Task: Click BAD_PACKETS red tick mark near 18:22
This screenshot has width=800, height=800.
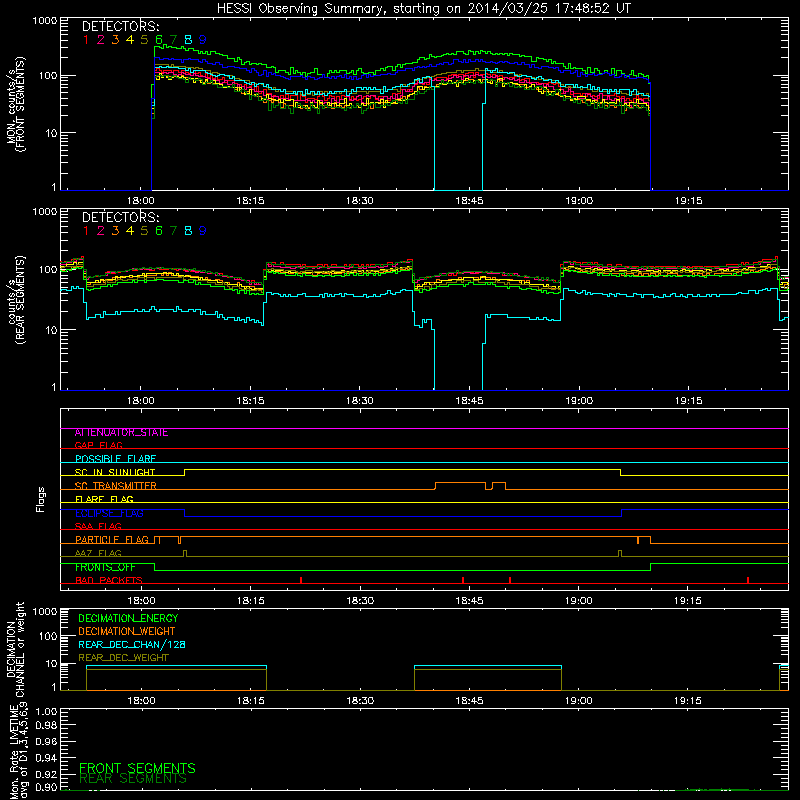Action: pyautogui.click(x=301, y=580)
